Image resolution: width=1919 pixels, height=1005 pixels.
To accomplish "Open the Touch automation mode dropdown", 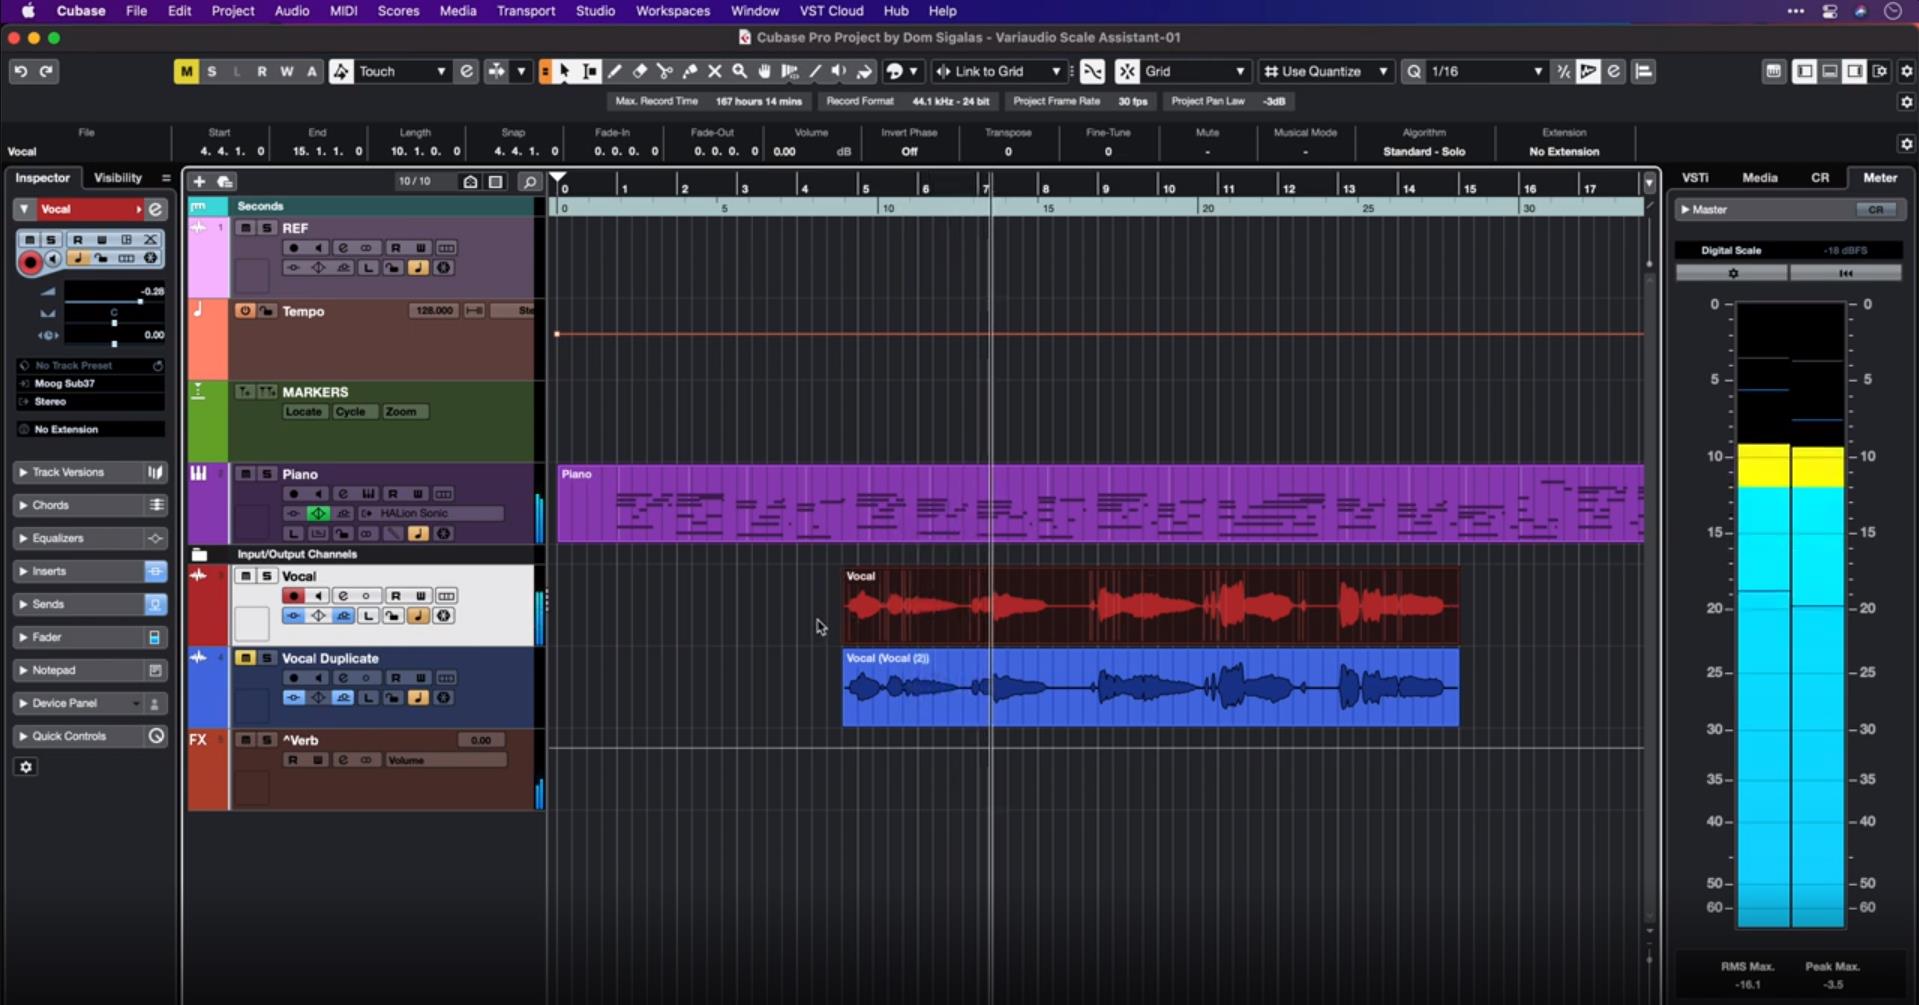I will pyautogui.click(x=402, y=71).
